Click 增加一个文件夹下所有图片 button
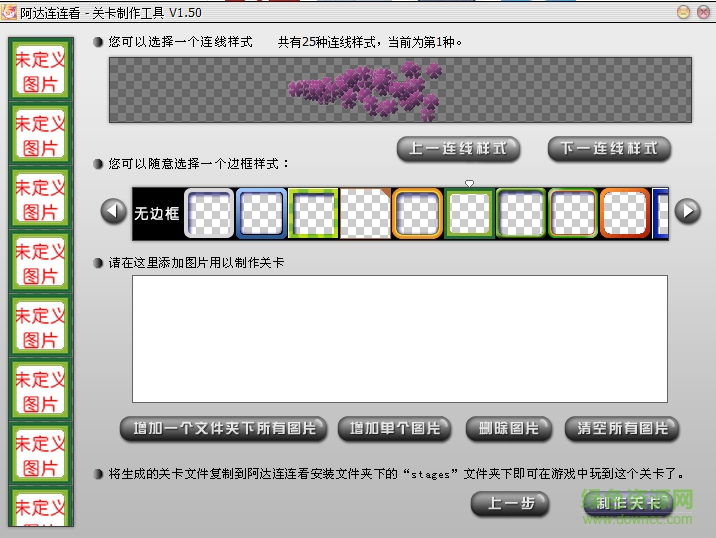Screen dimensions: 716x538 click(x=224, y=428)
